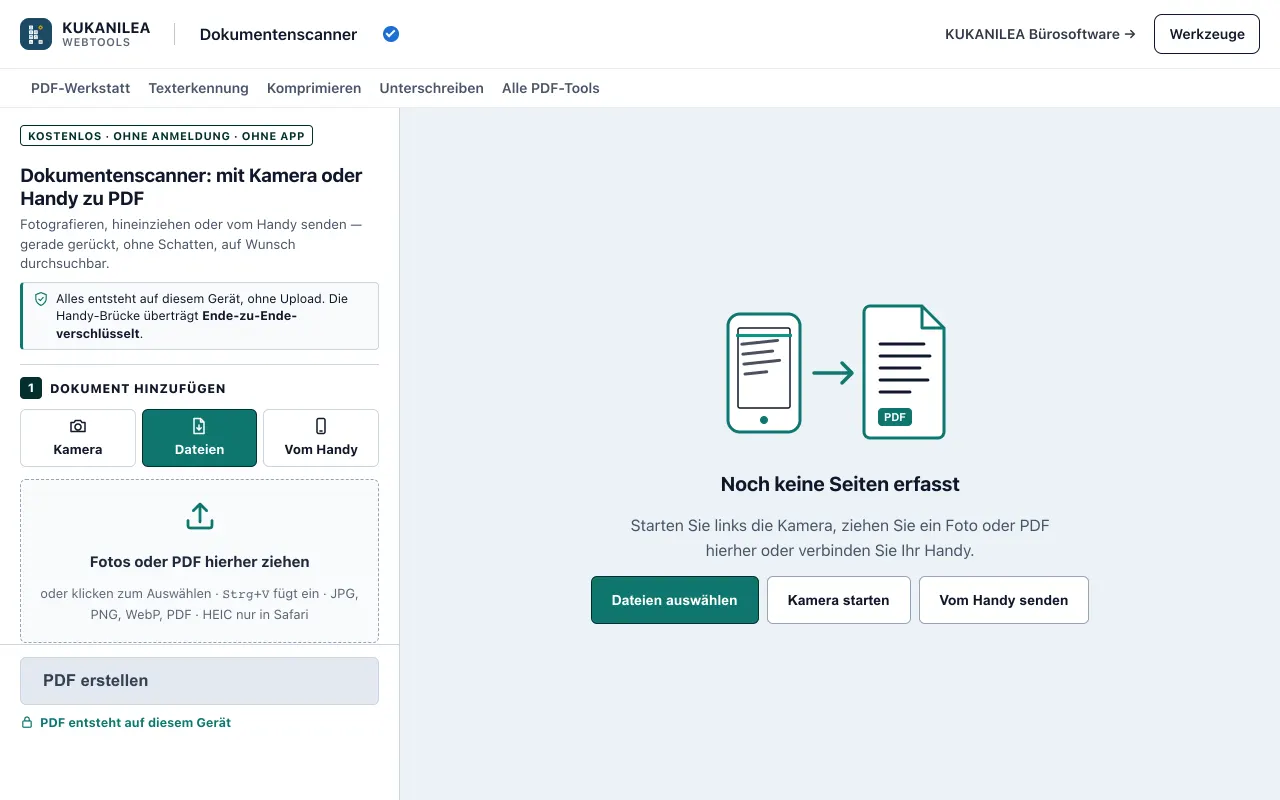The width and height of the screenshot is (1280, 800).
Task: Click the upload arrow icon in drop zone
Action: click(x=200, y=516)
